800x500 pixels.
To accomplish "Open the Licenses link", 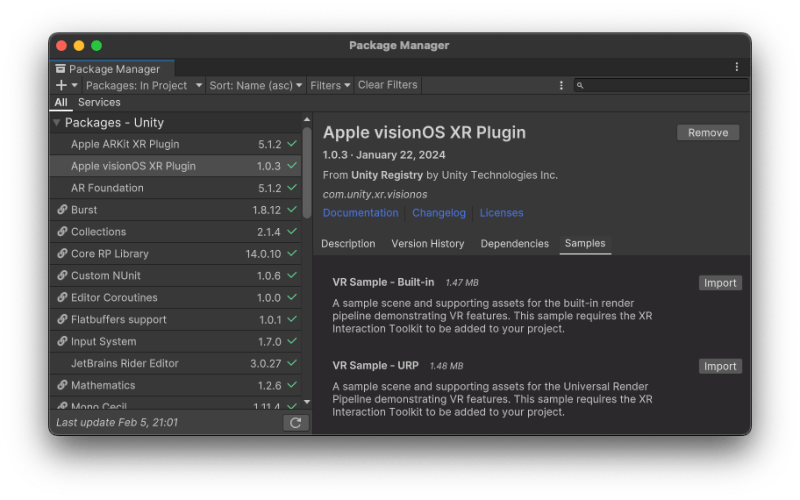I will point(501,213).
